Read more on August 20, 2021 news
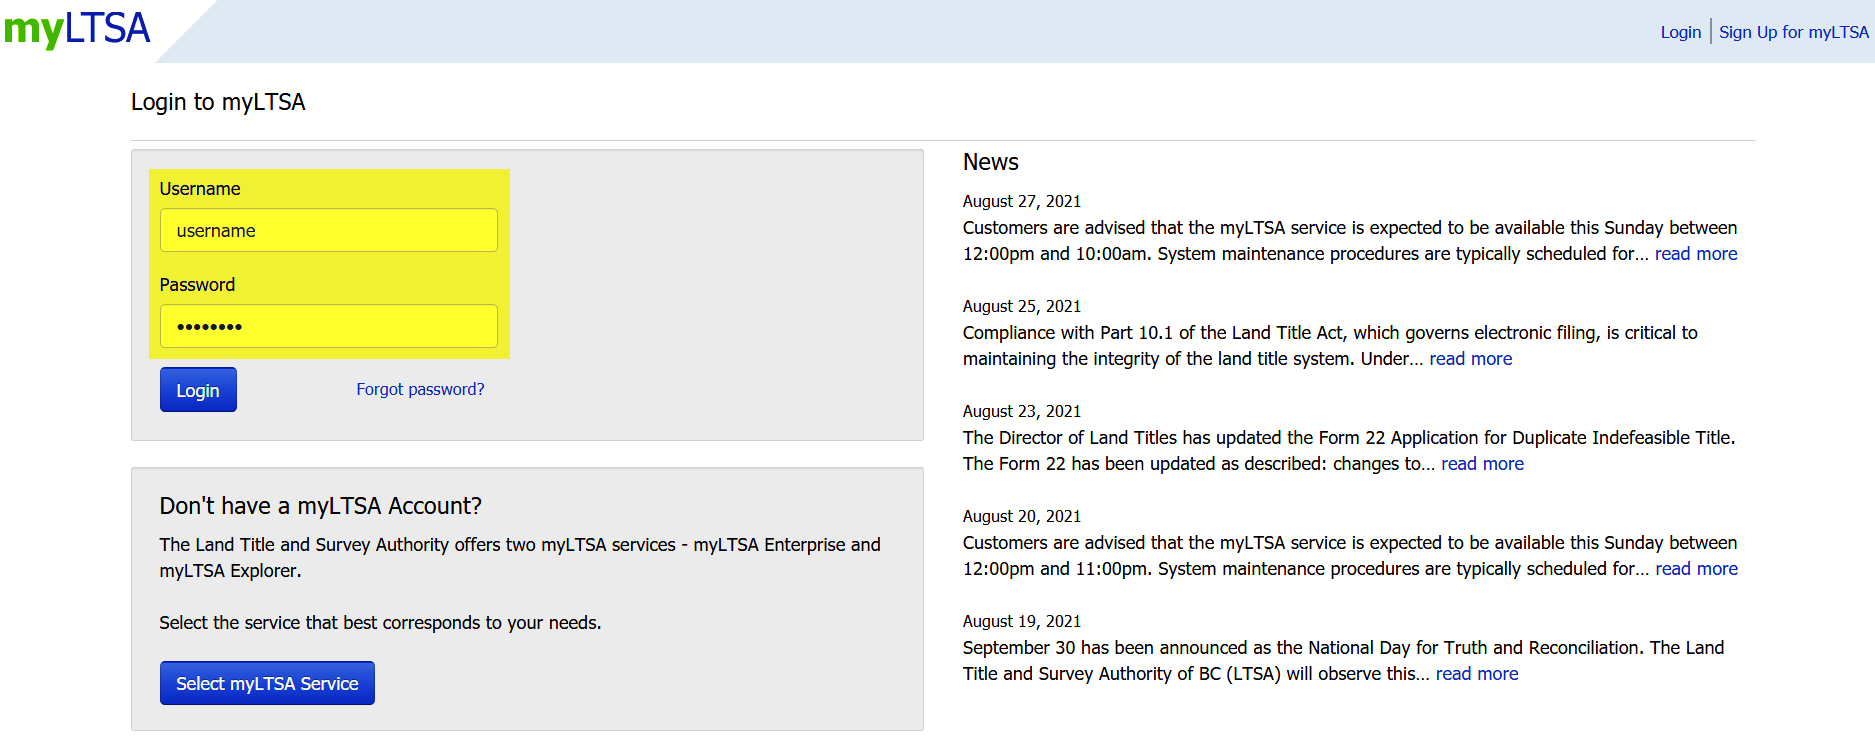 tap(1697, 569)
